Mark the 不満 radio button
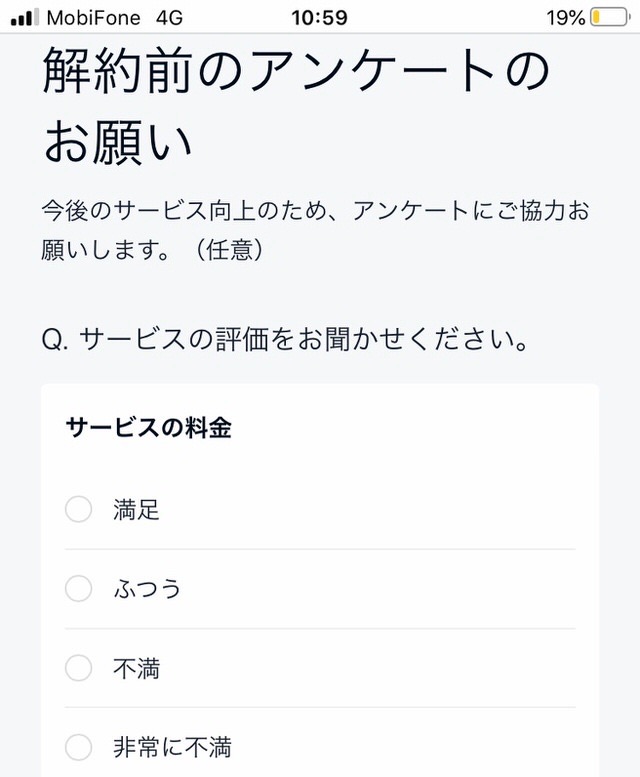 (x=78, y=667)
